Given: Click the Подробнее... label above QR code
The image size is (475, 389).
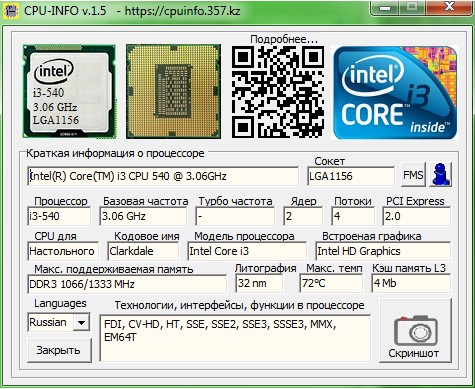Looking at the screenshot, I should [284, 39].
